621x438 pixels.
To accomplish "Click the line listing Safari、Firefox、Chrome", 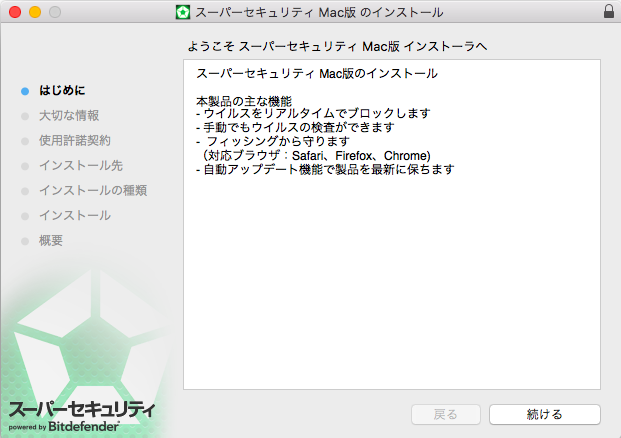I will (x=316, y=155).
